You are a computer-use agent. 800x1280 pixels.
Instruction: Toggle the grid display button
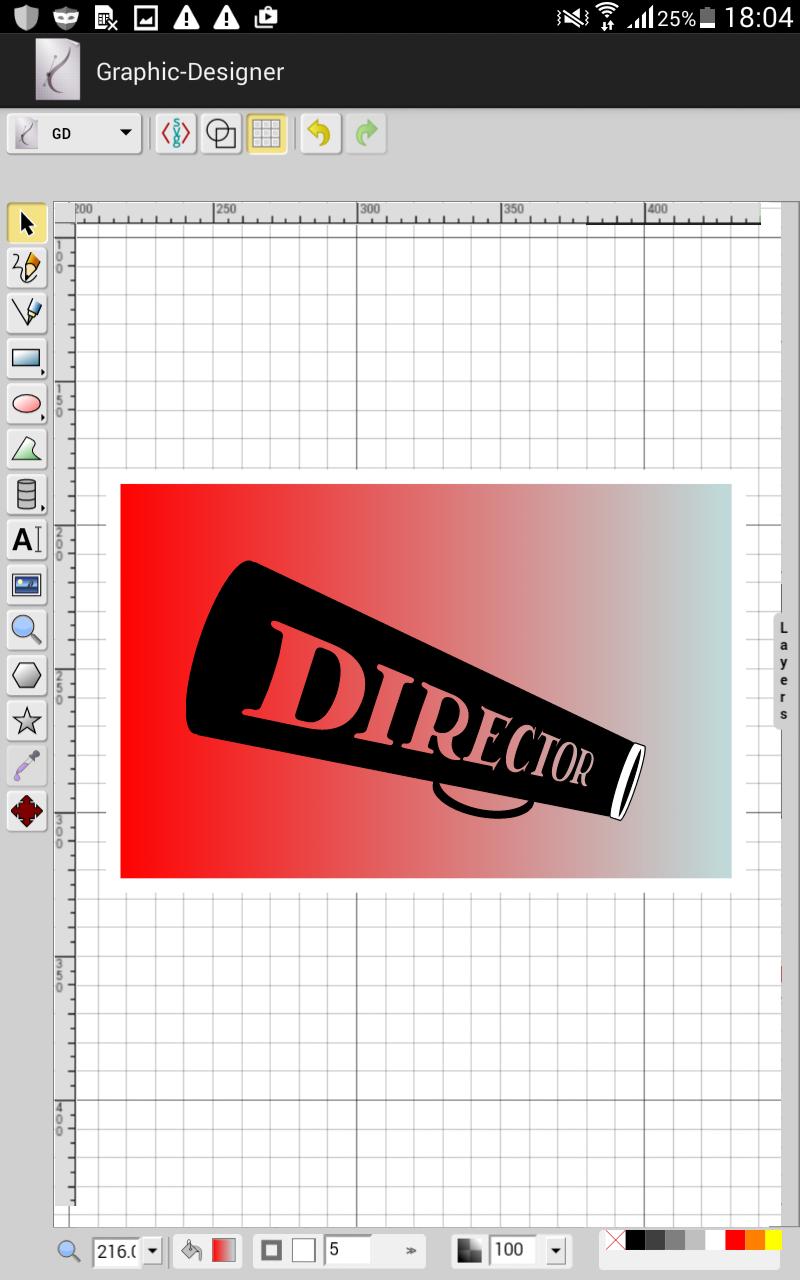[266, 134]
